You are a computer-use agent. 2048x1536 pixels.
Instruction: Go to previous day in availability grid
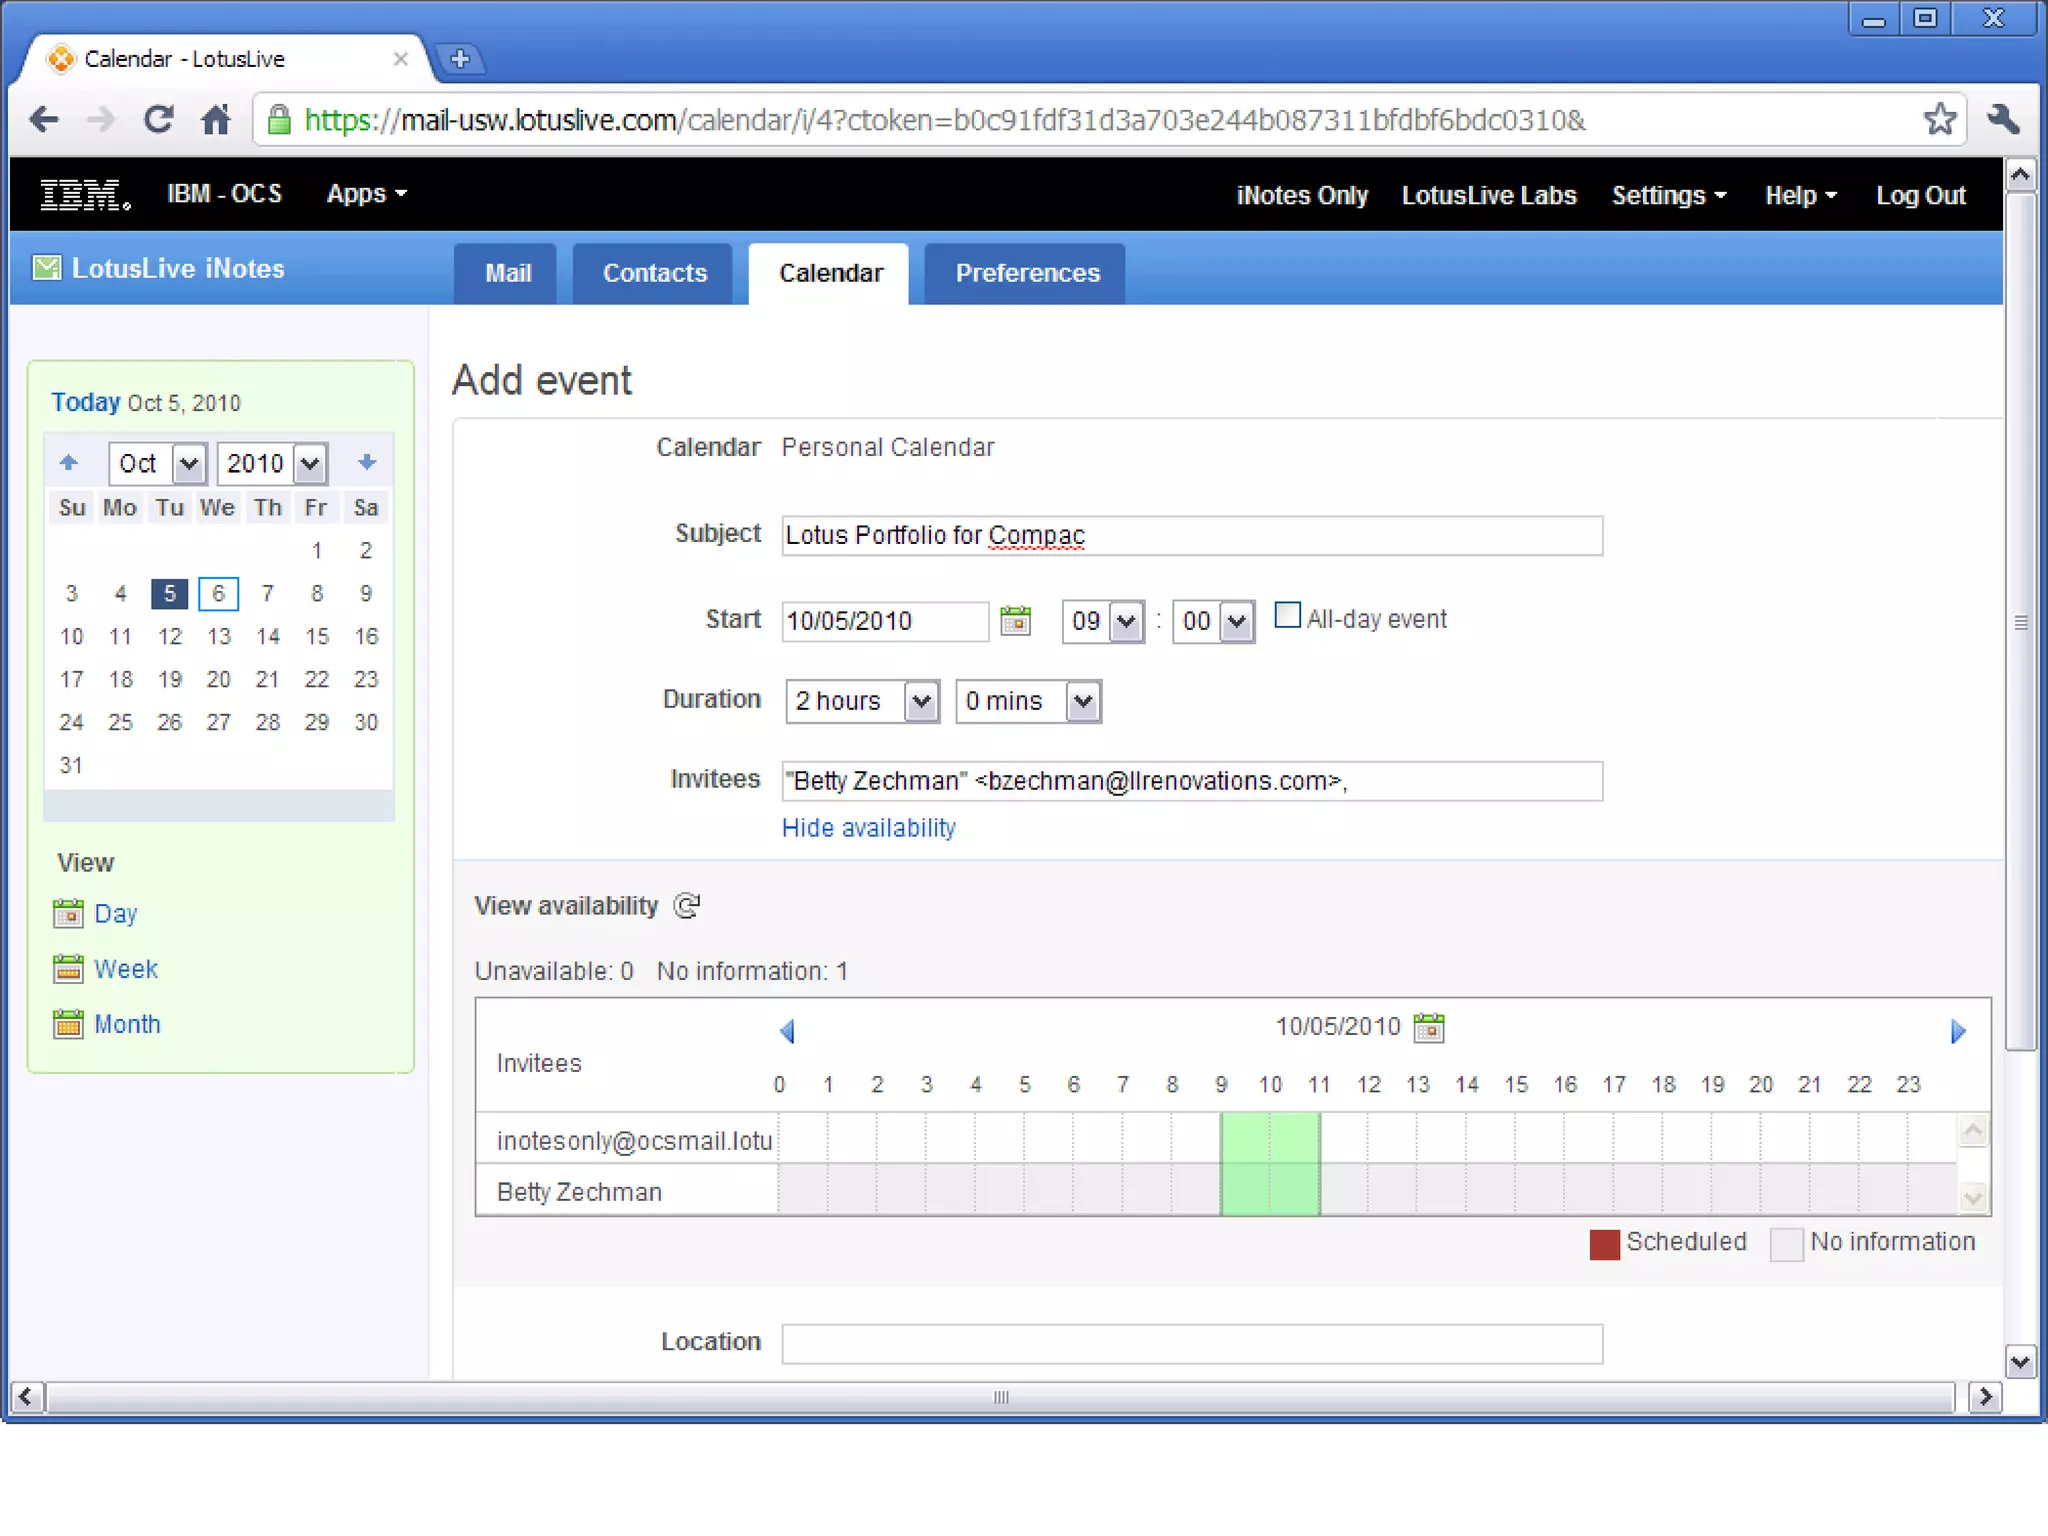[x=787, y=1031]
